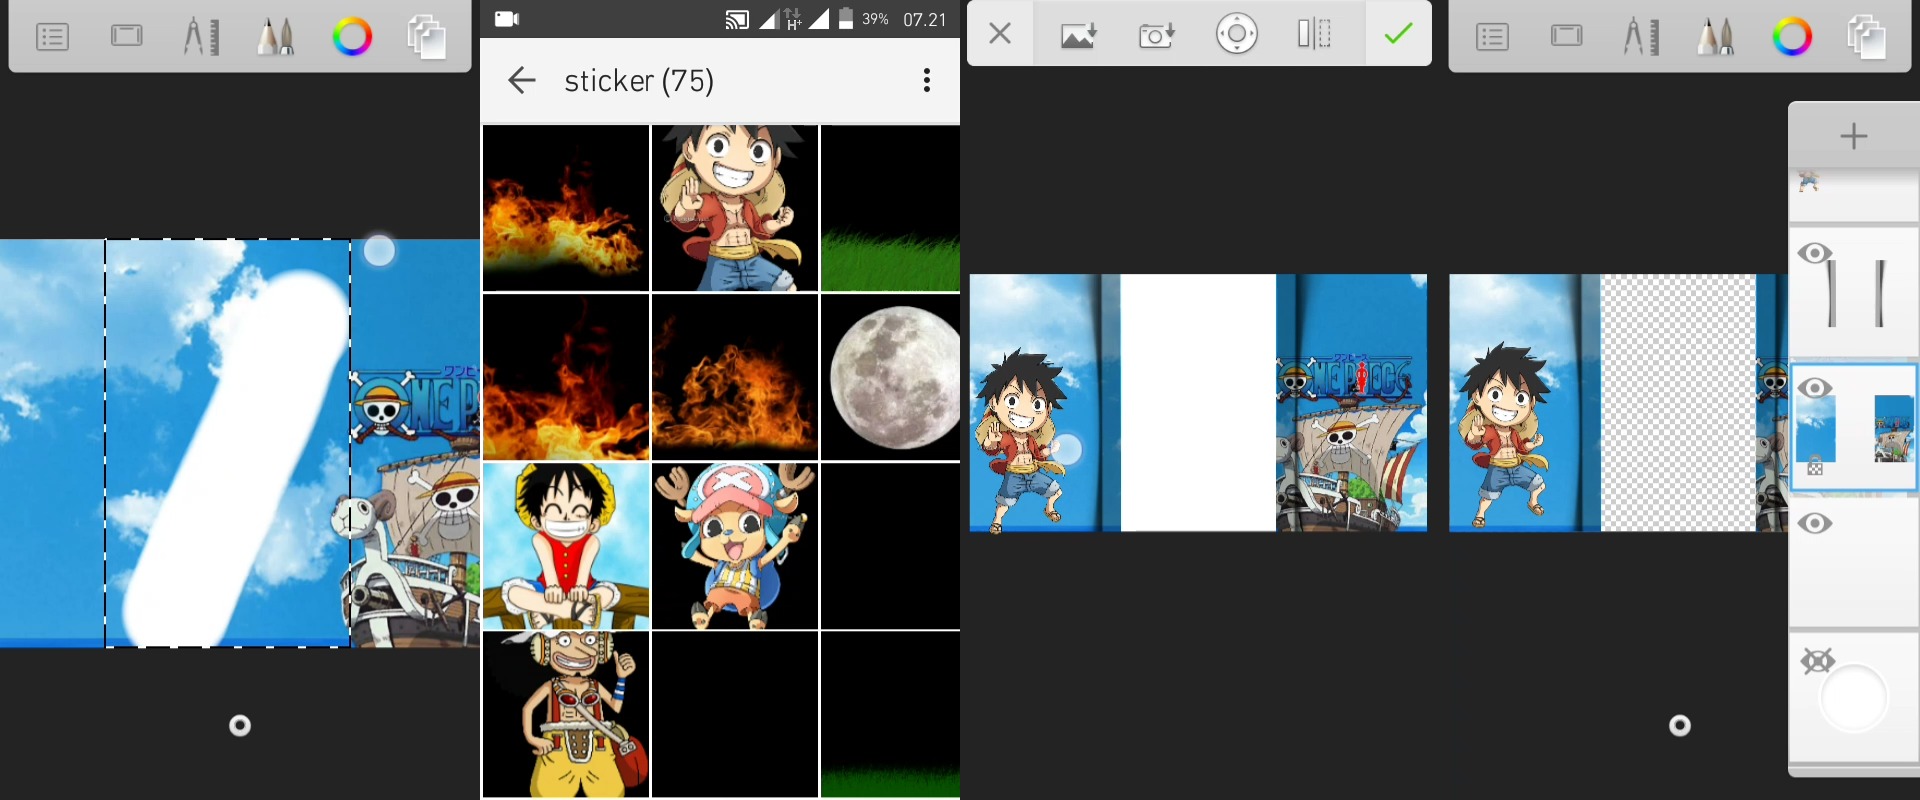The width and height of the screenshot is (1920, 800).
Task: Tap the fullscreen frame icon on the rightmost screen
Action: click(x=1567, y=36)
